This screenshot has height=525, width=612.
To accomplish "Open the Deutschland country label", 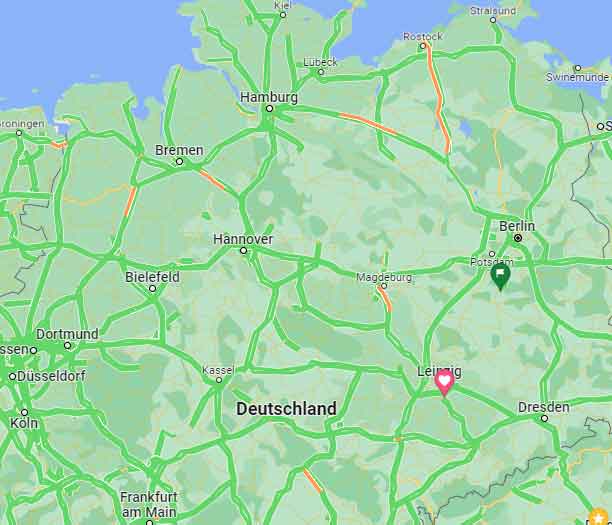I will point(286,409).
